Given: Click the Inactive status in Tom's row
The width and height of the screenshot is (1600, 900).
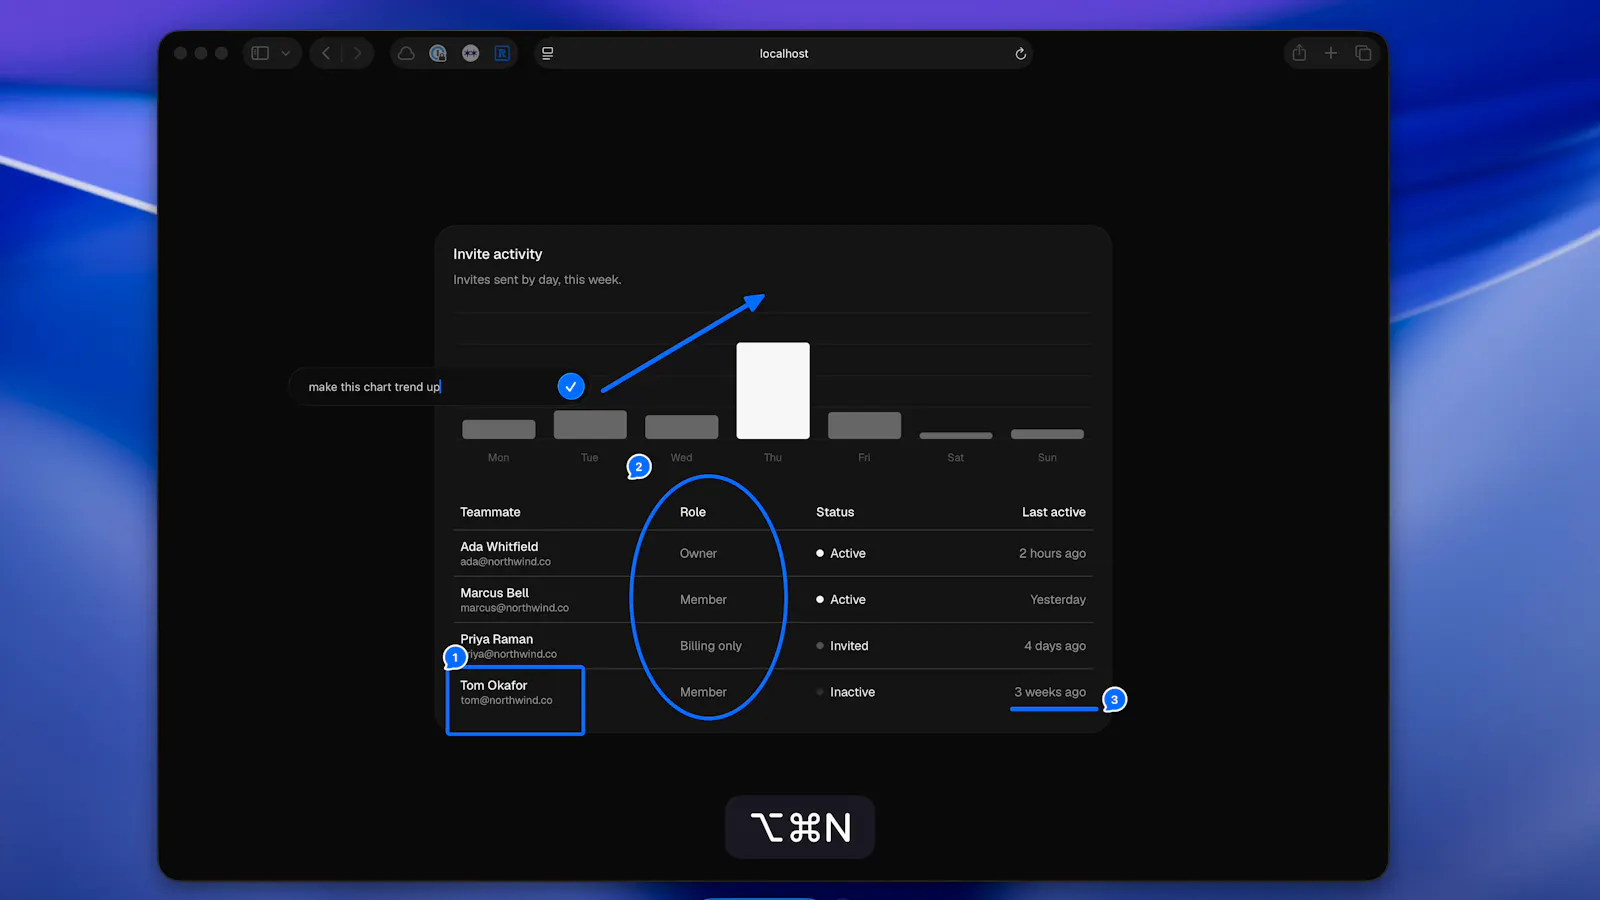Looking at the screenshot, I should pyautogui.click(x=845, y=692).
